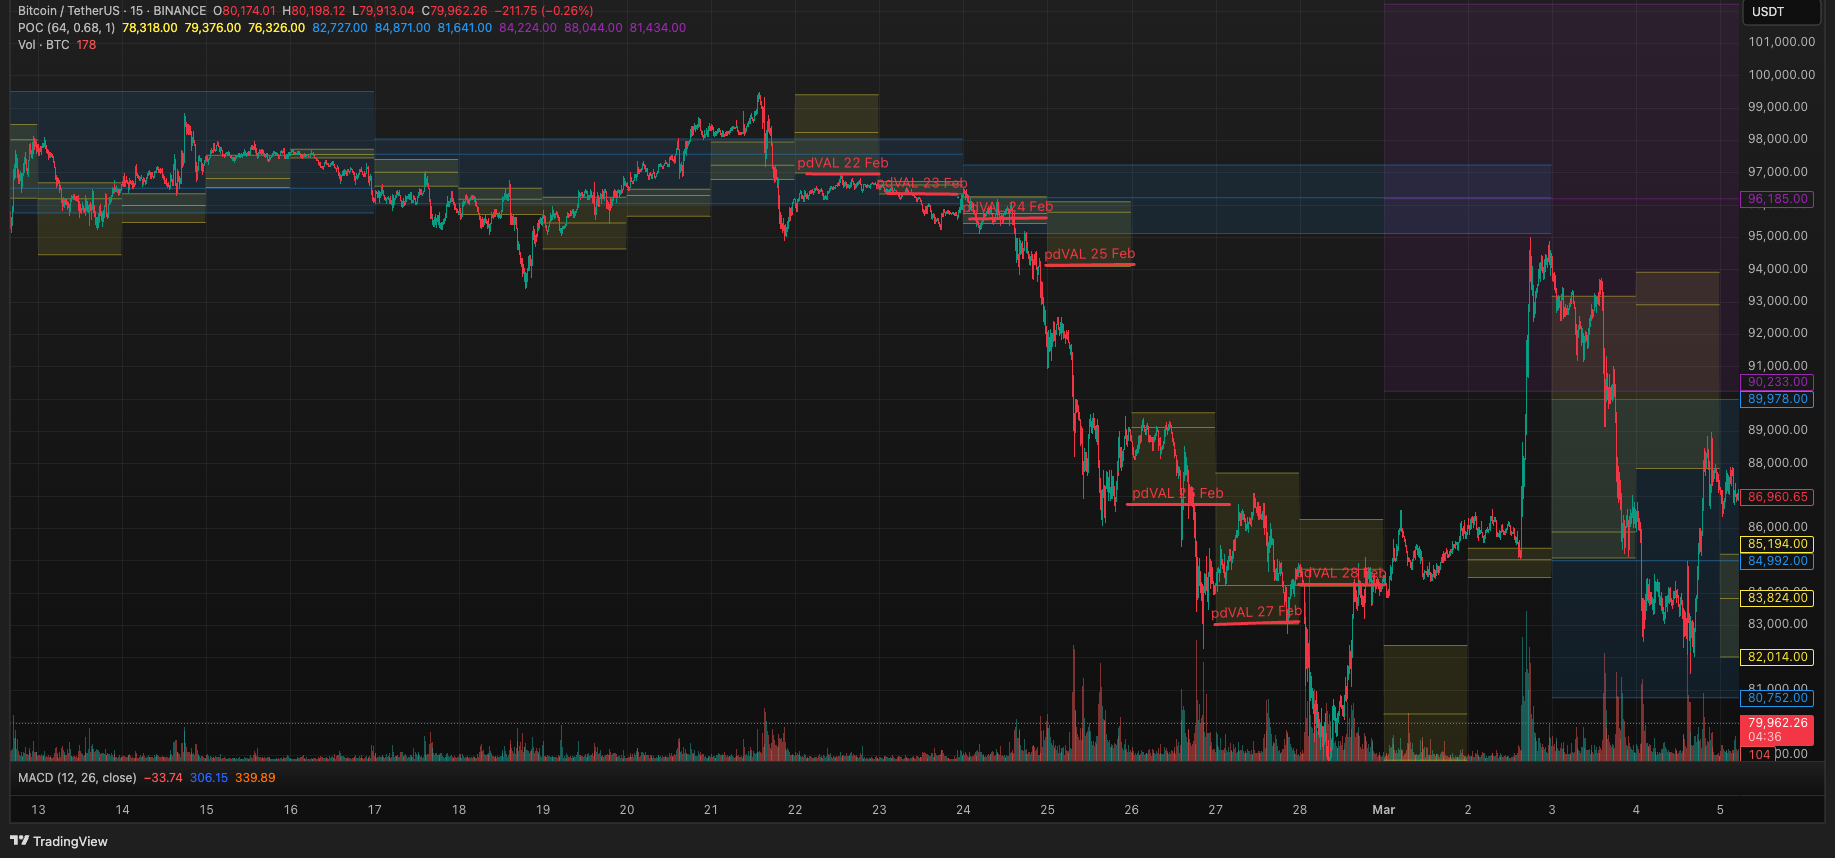Image resolution: width=1835 pixels, height=858 pixels.
Task: Click the MACD signal value 339.89
Action: (255, 778)
